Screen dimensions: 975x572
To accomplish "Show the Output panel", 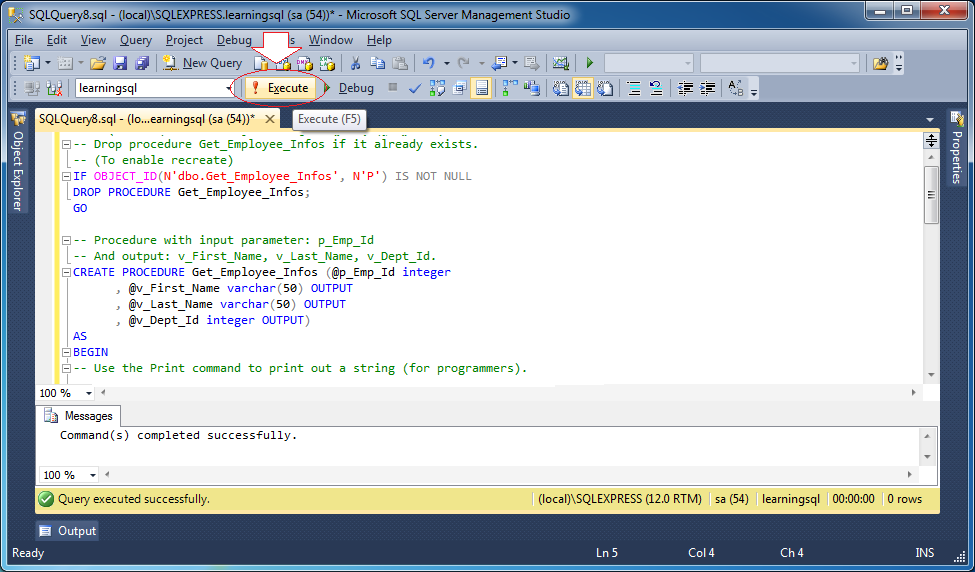I will (x=68, y=531).
